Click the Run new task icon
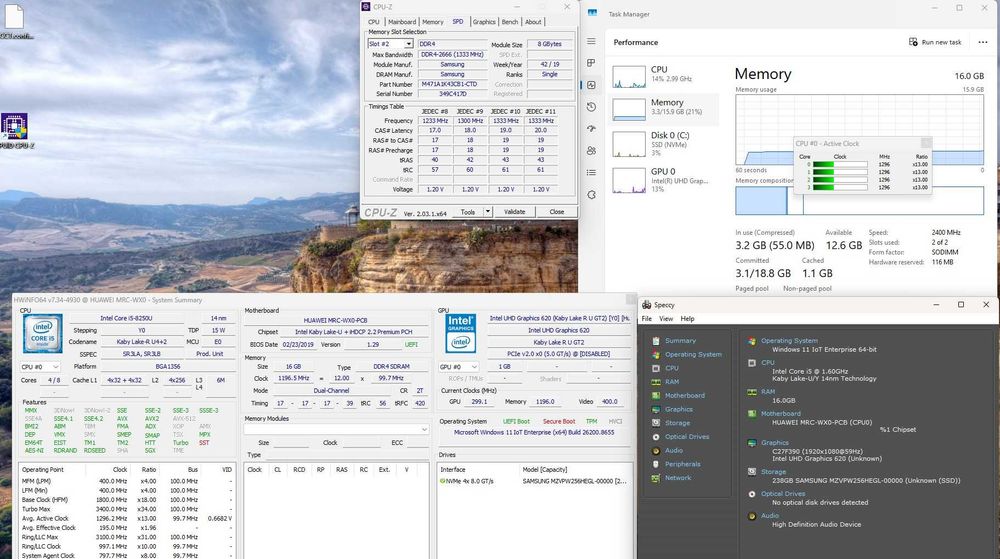 coord(913,42)
